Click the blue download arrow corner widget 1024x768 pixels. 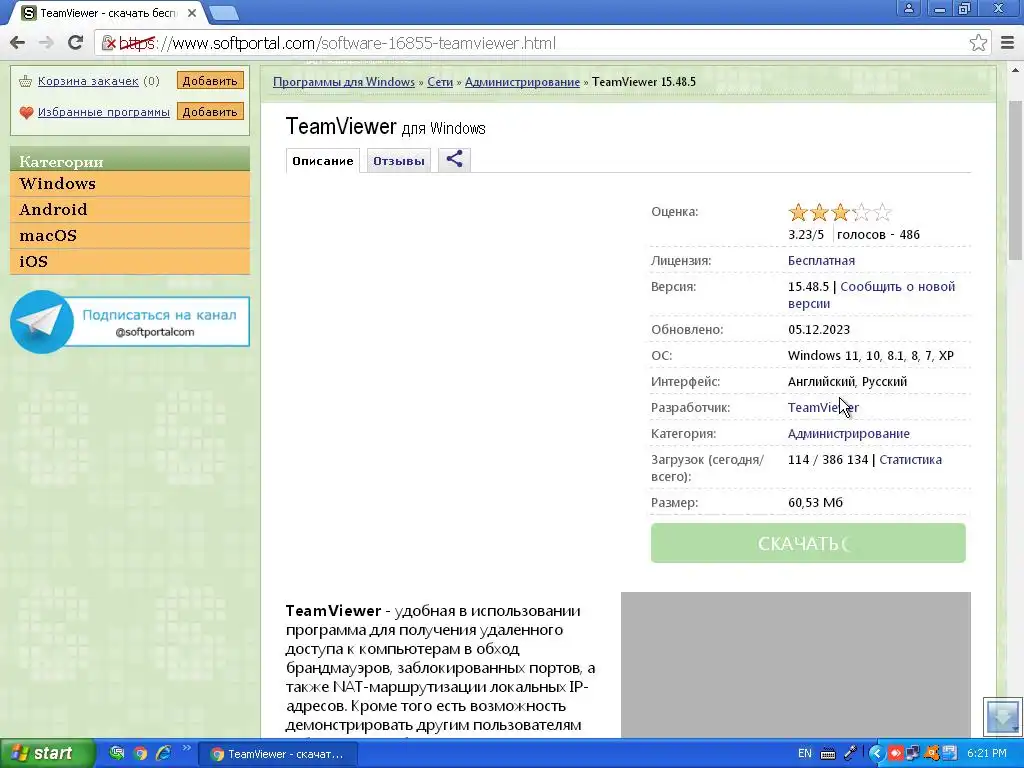point(1003,716)
